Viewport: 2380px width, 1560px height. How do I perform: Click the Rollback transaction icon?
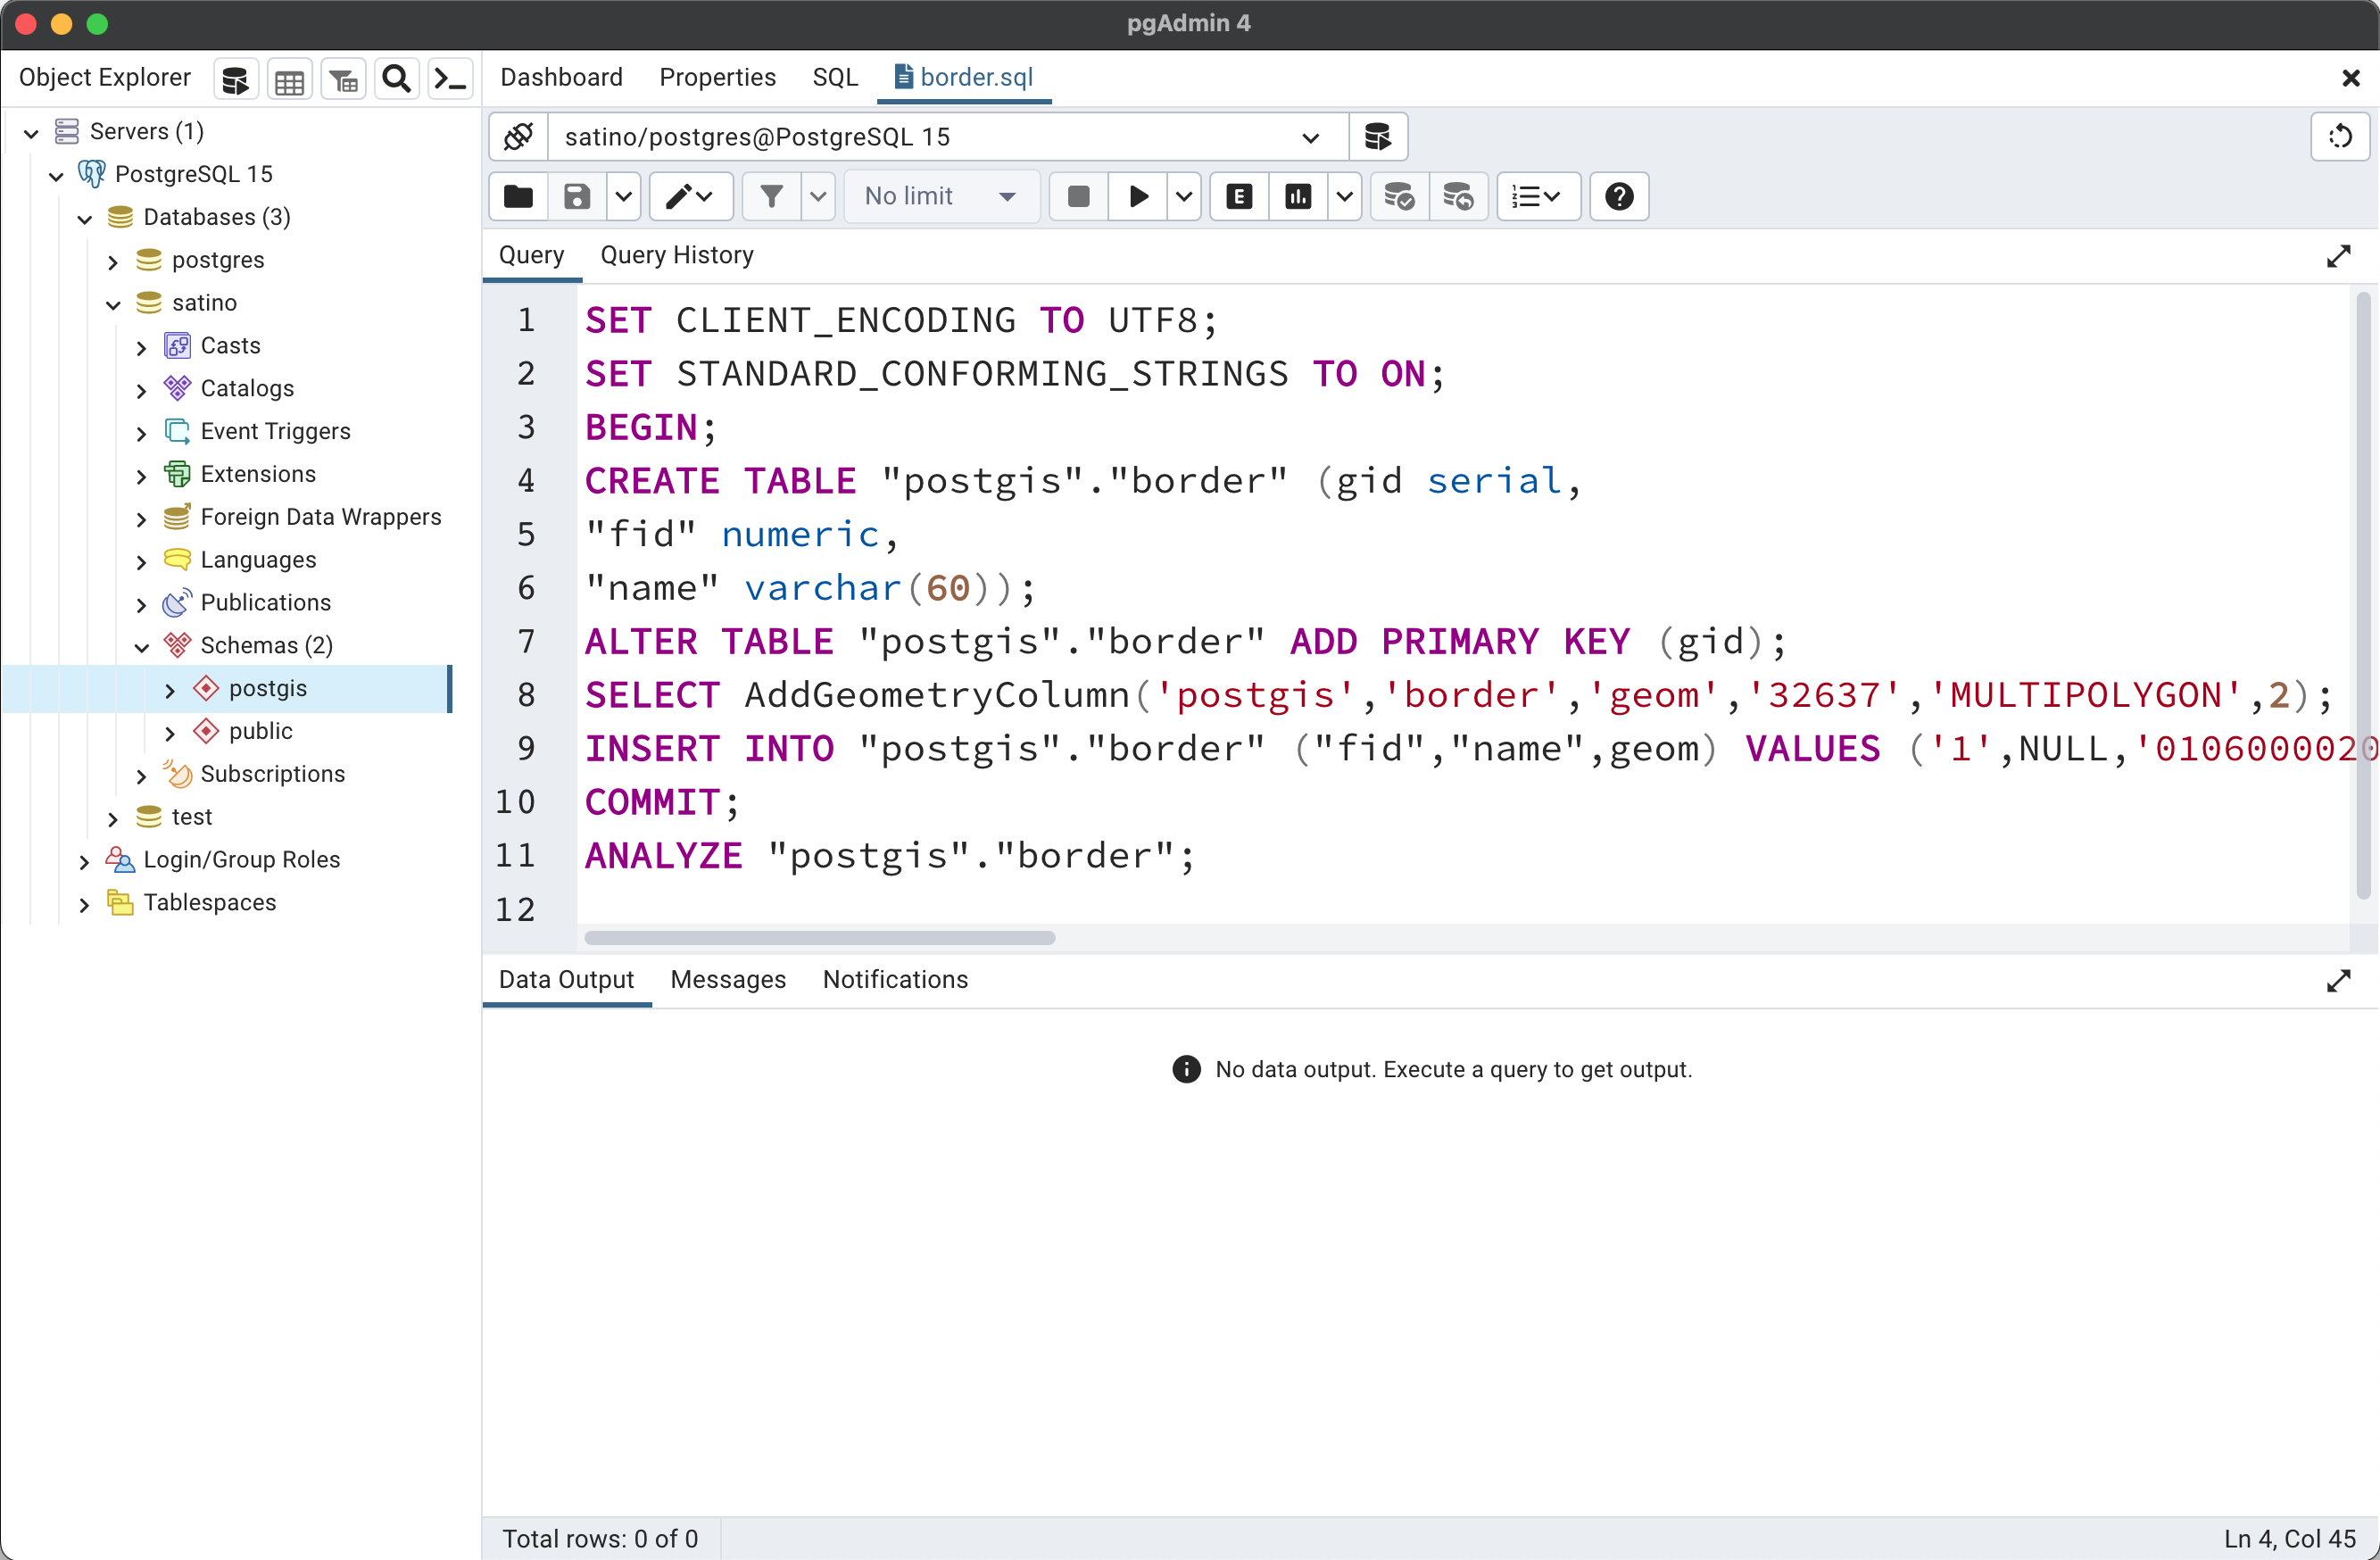pos(1458,196)
